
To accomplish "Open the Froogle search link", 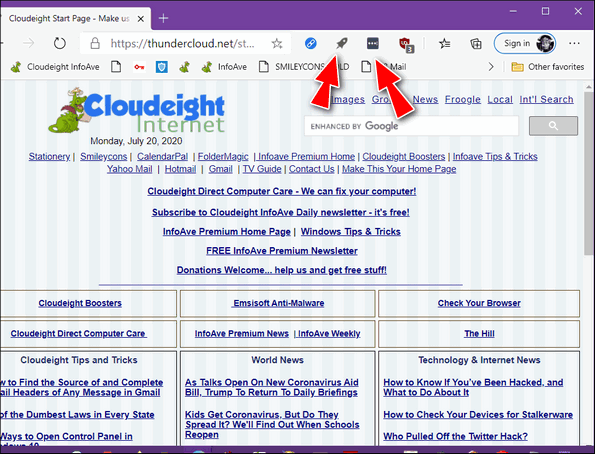I will click(463, 99).
